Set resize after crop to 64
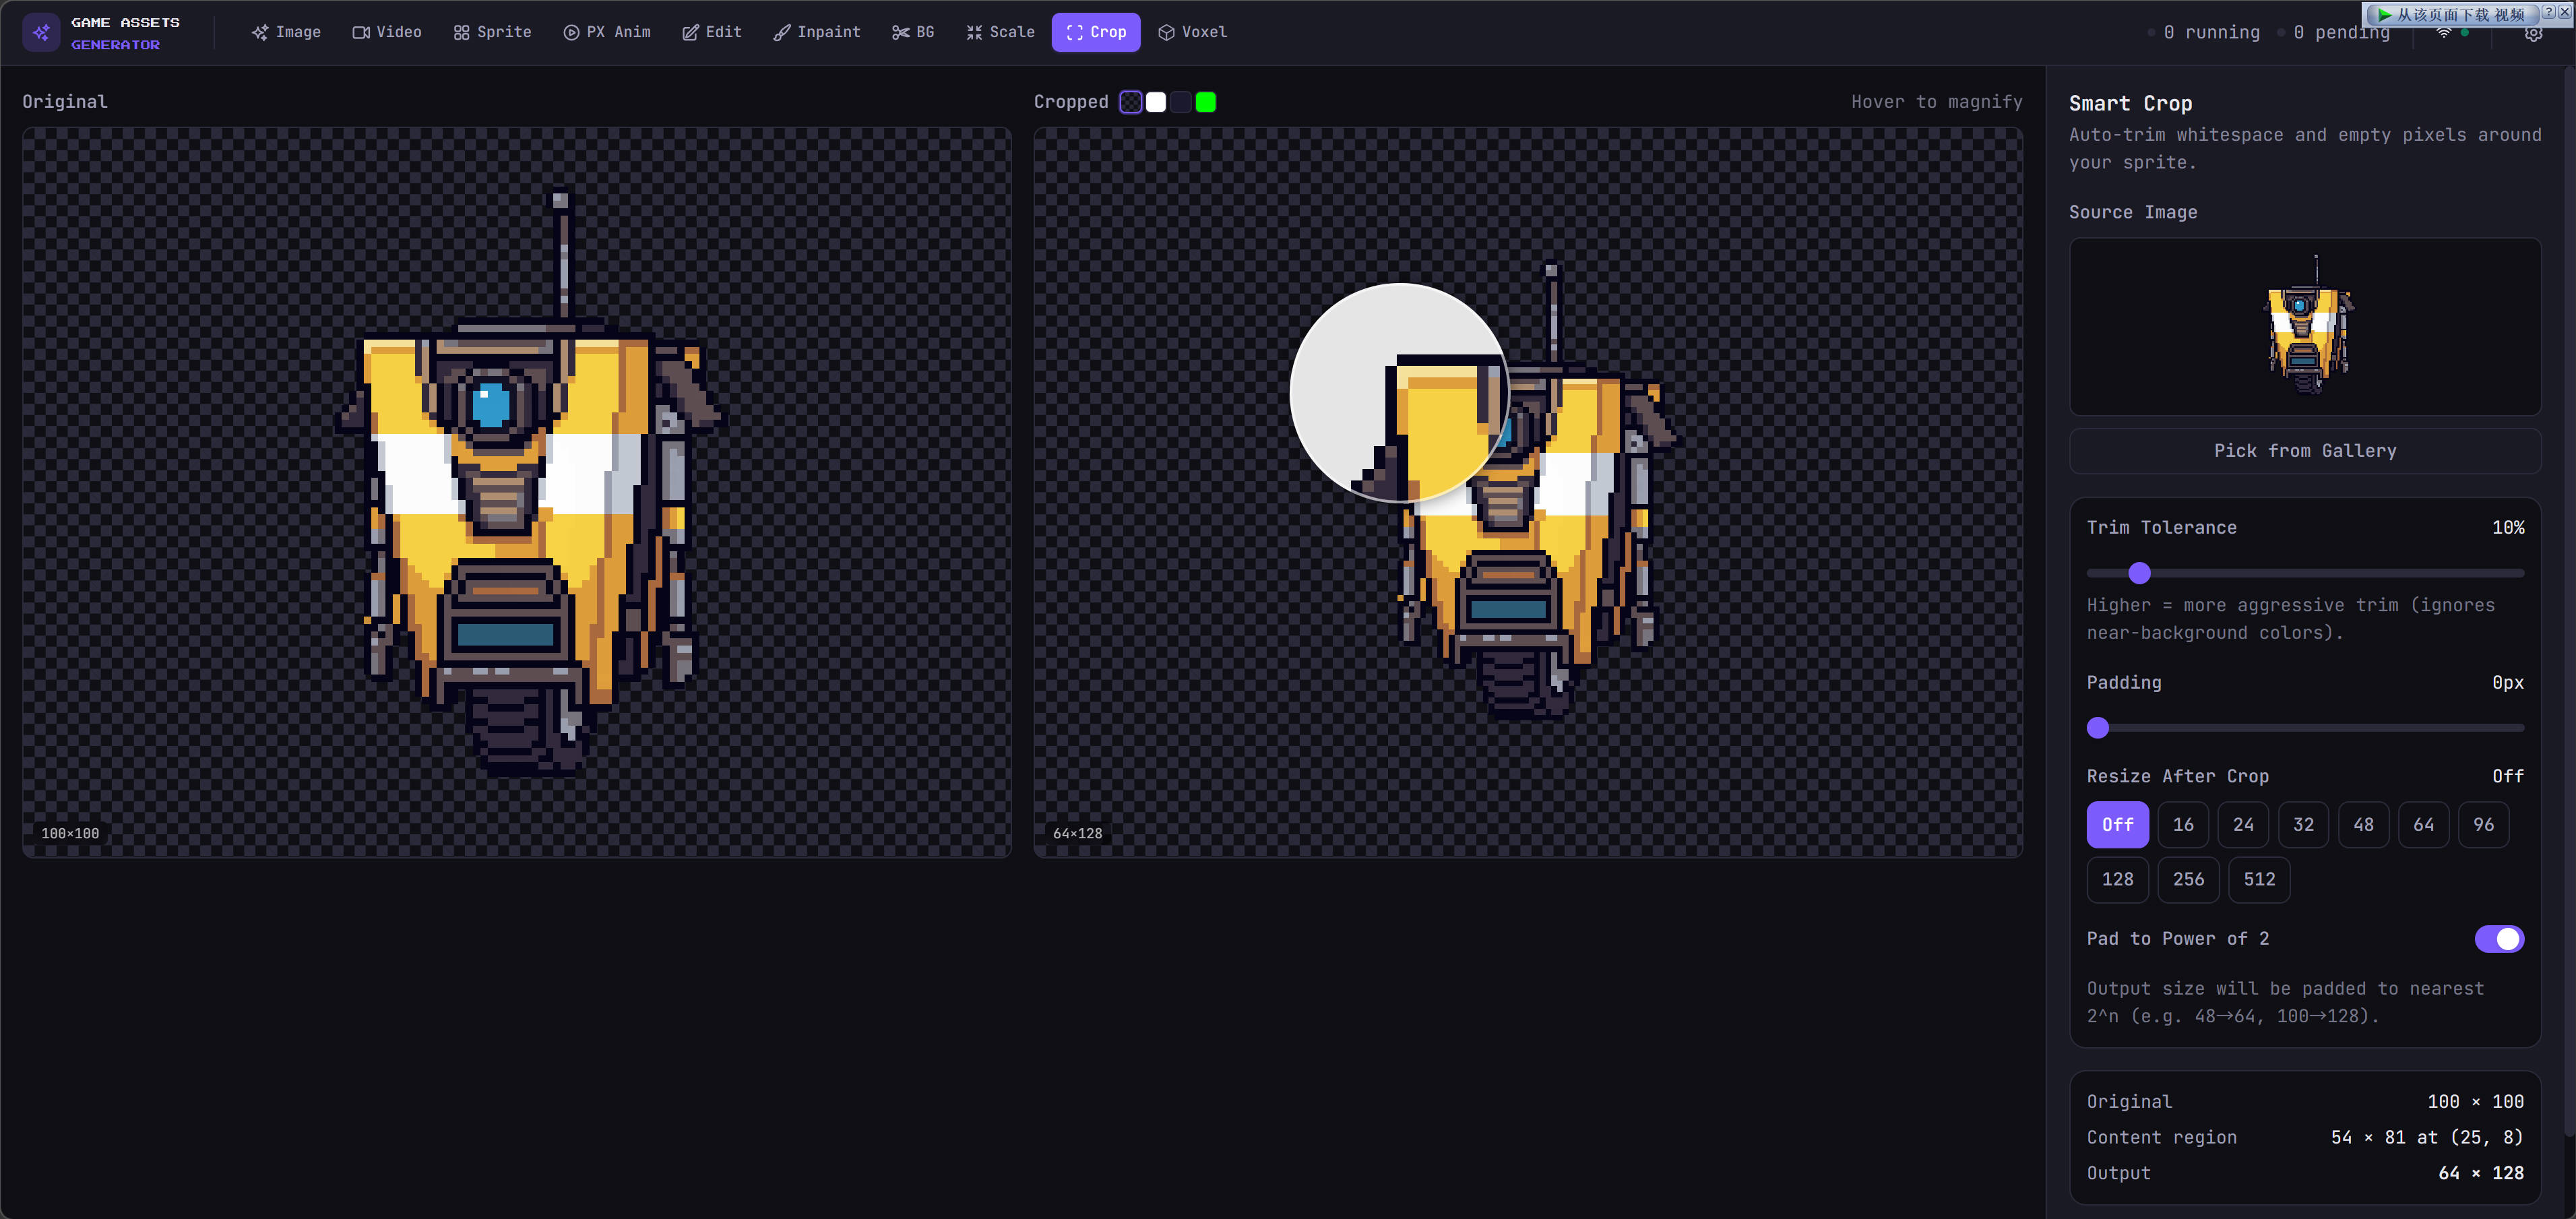Viewport: 2576px width, 1219px height. click(x=2423, y=824)
